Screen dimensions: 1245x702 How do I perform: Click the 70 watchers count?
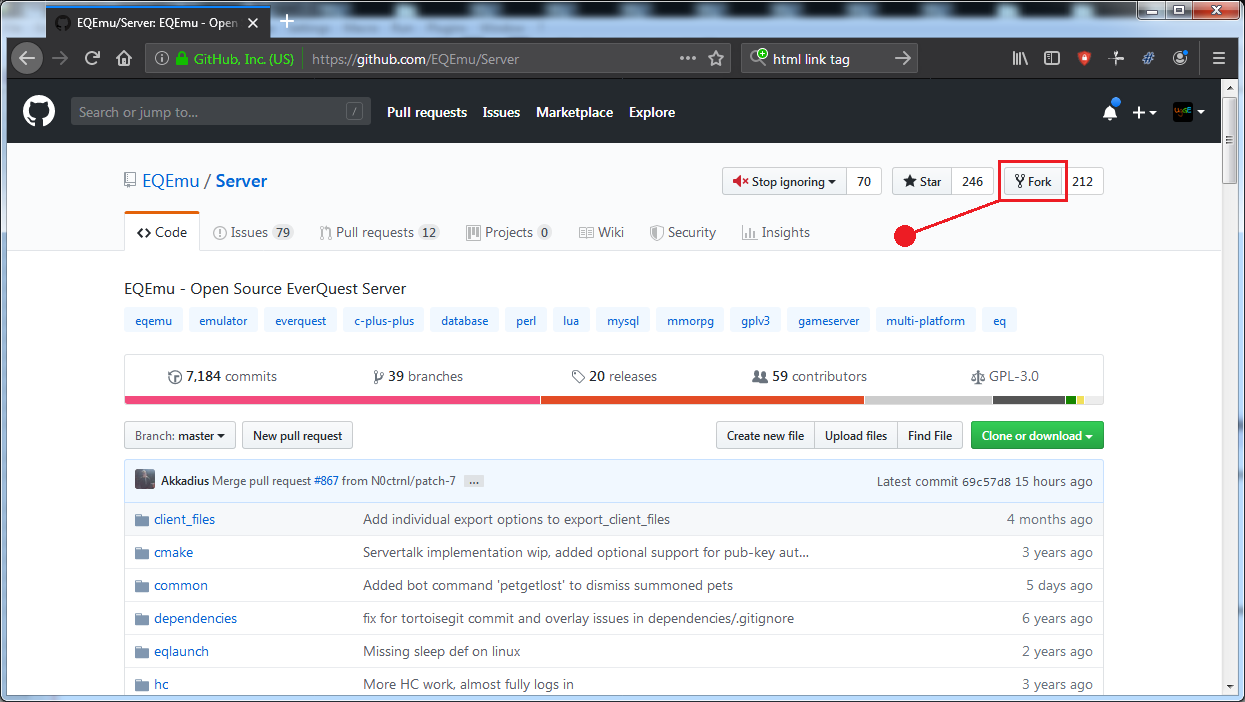coord(864,182)
